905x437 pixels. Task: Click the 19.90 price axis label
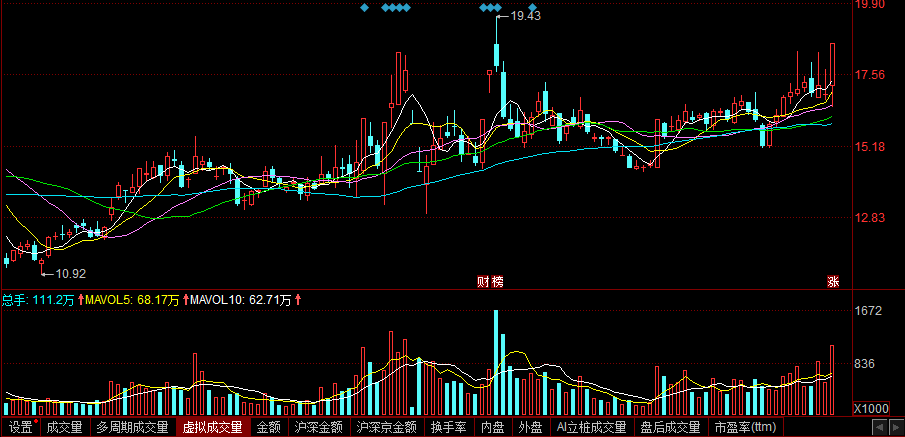pos(869,5)
